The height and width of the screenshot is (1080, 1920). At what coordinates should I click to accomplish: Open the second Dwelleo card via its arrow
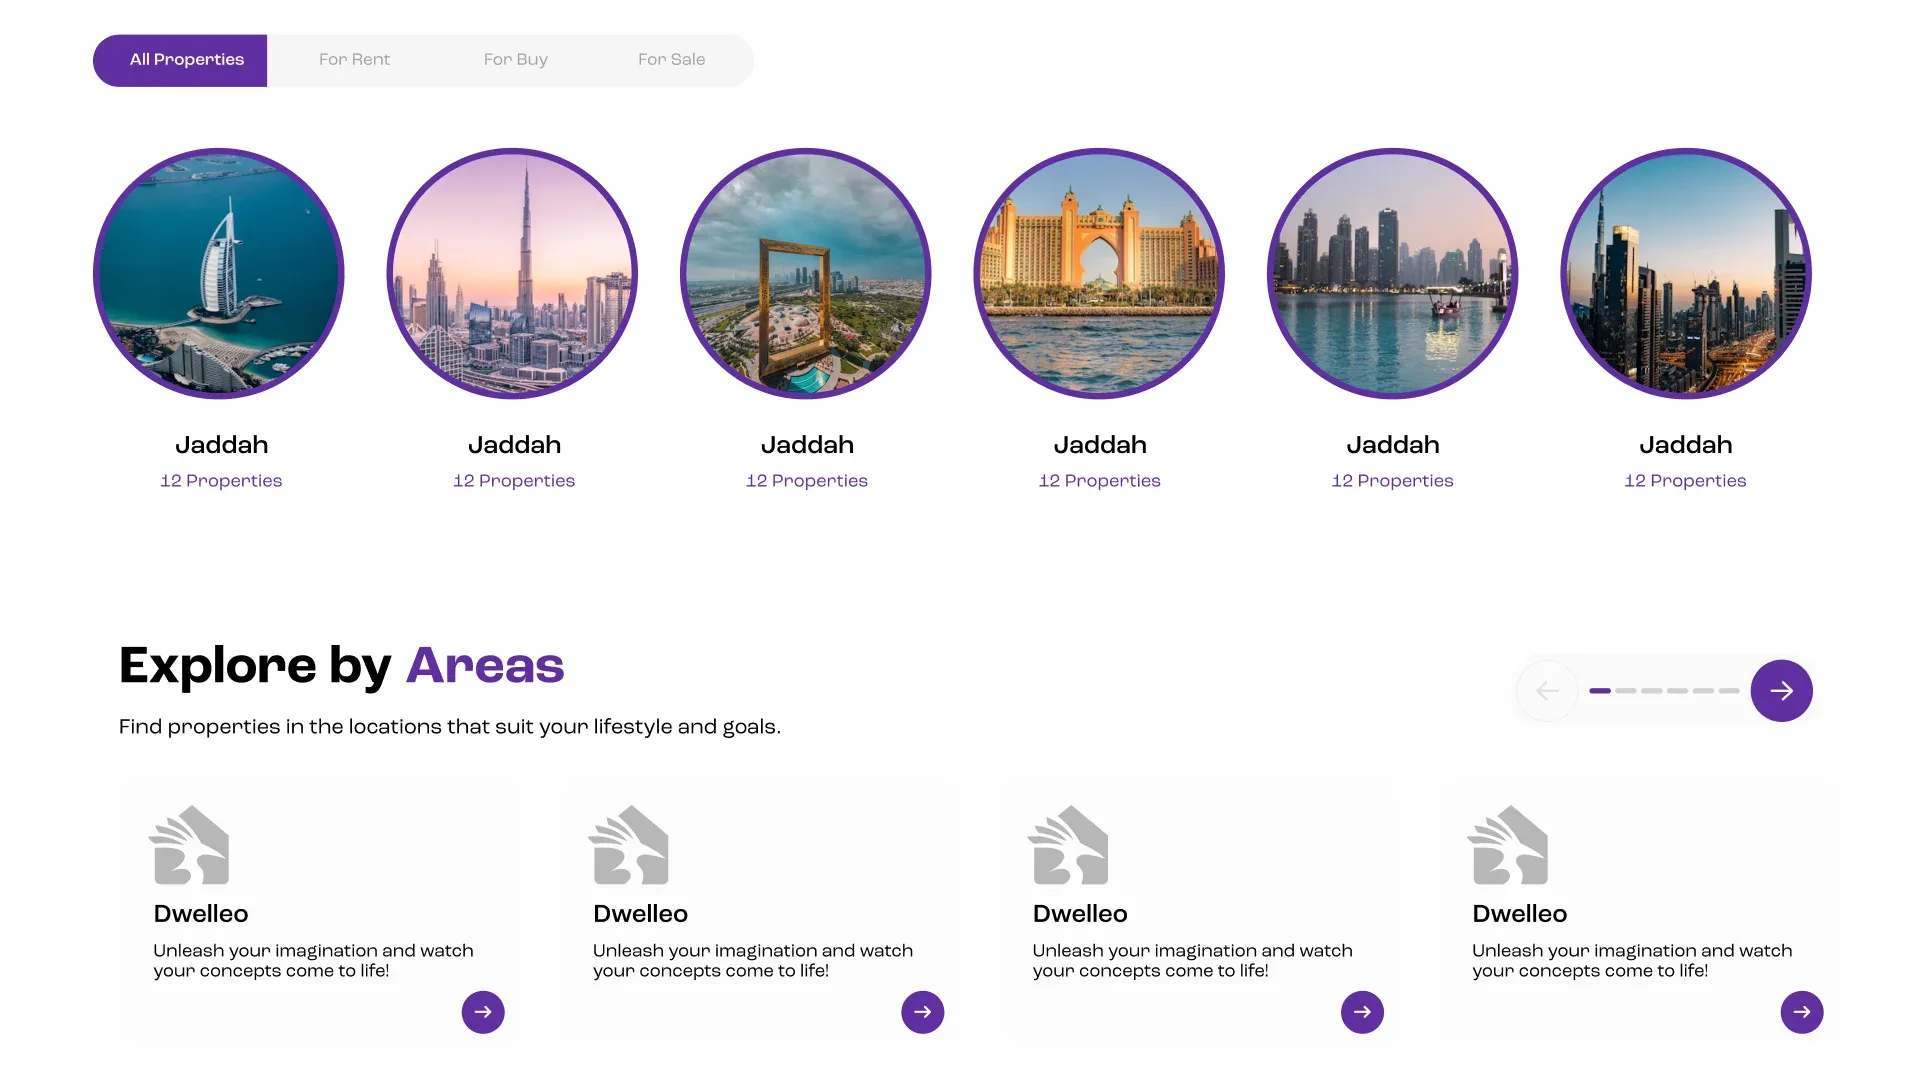pos(922,1012)
